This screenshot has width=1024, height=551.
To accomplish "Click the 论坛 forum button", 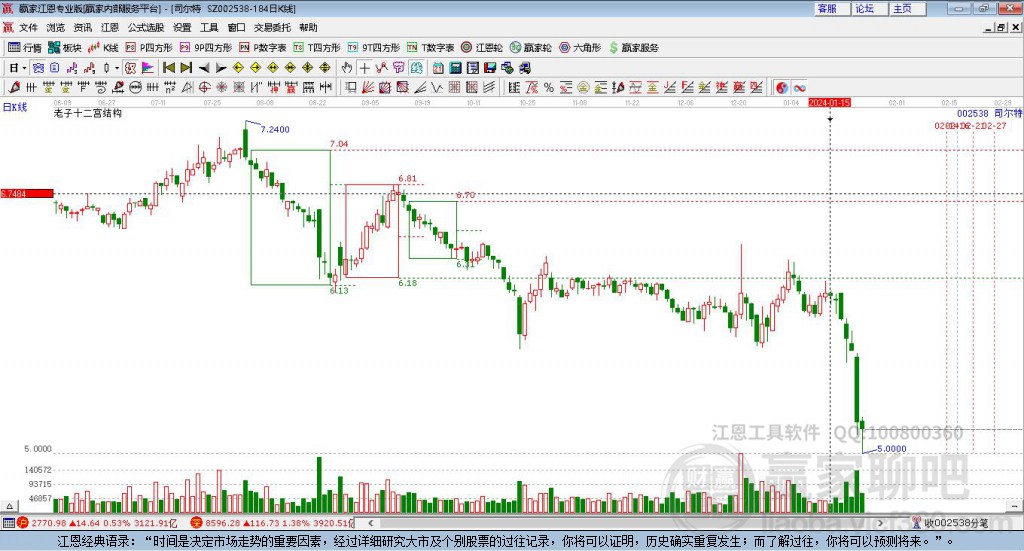I will coord(870,8).
